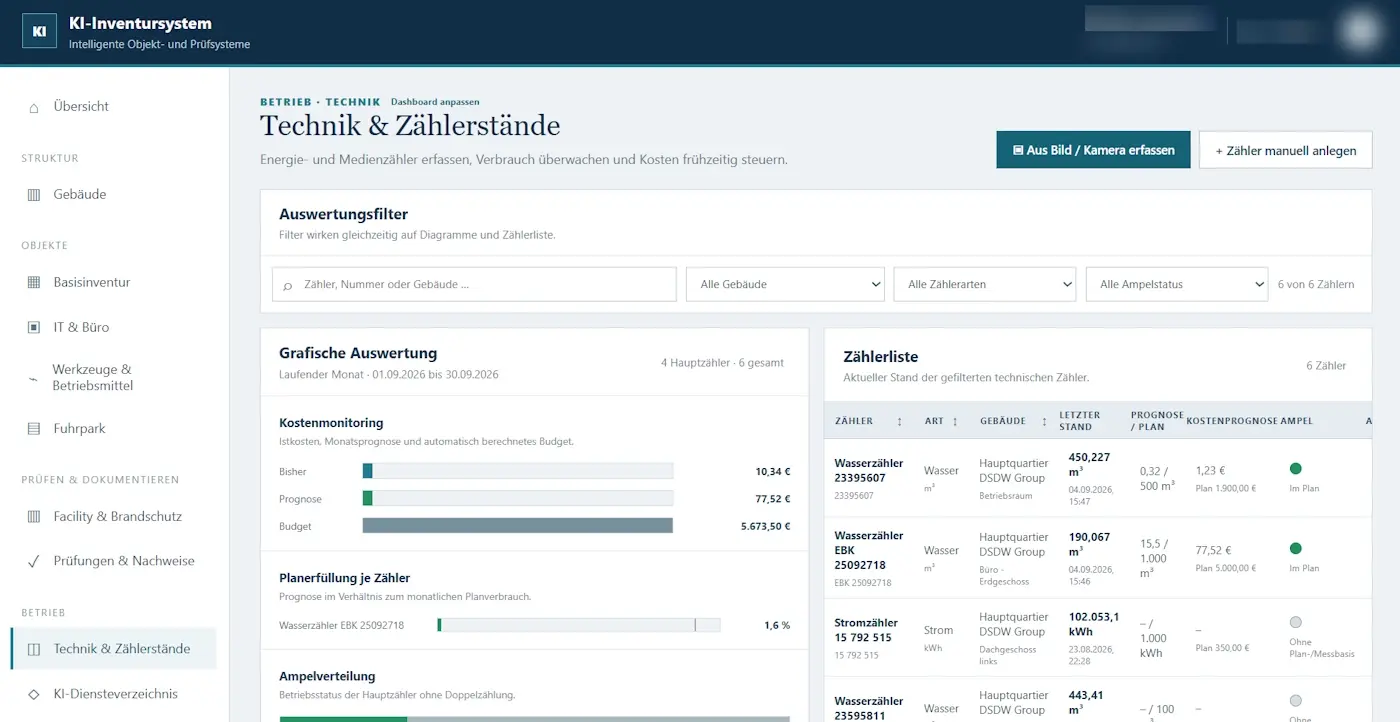Click the KI logo in the header
Viewport: 1400px width, 722px height.
(39, 31)
